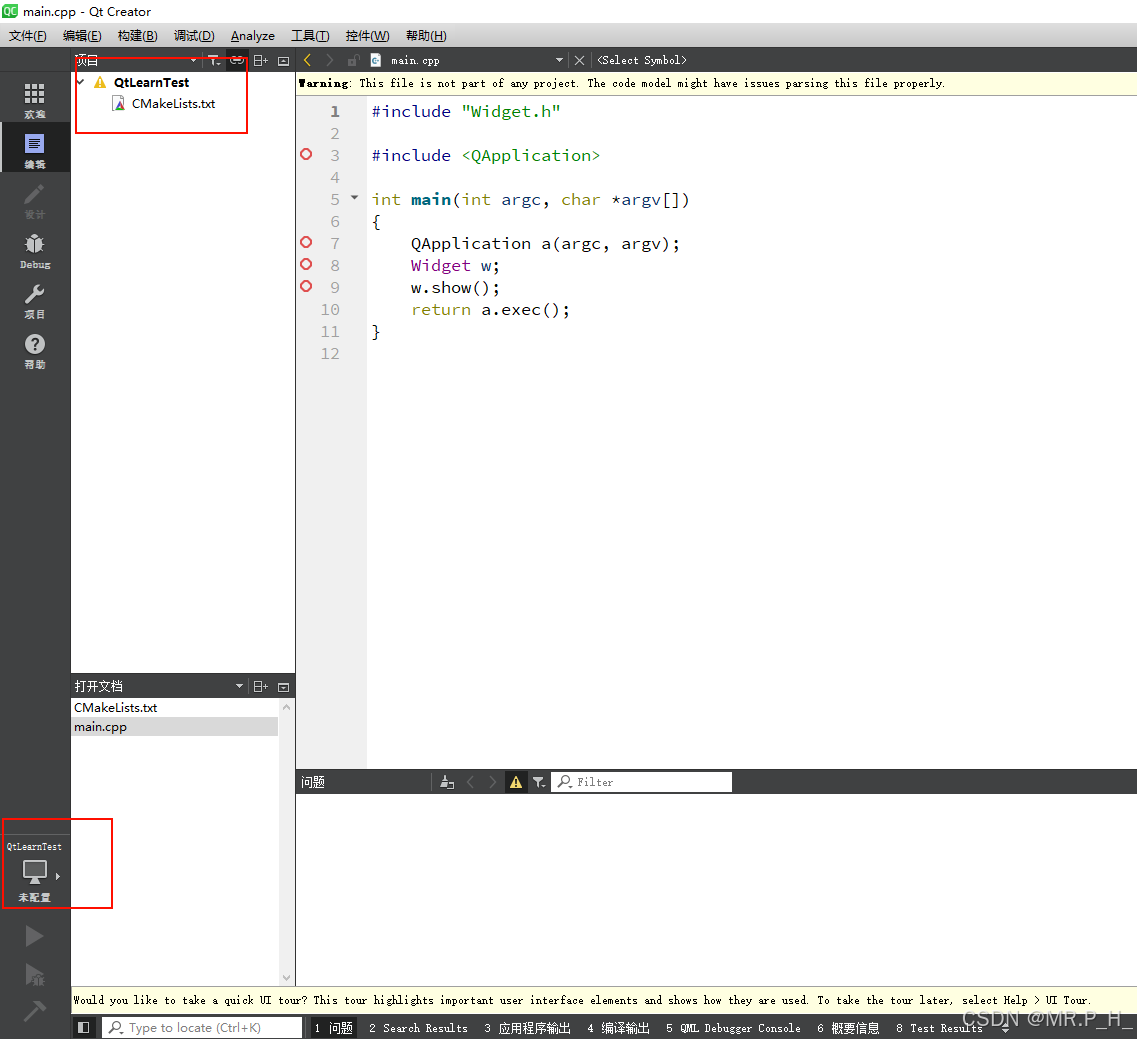
Task: Open the 构建(B) menu
Action: point(137,36)
